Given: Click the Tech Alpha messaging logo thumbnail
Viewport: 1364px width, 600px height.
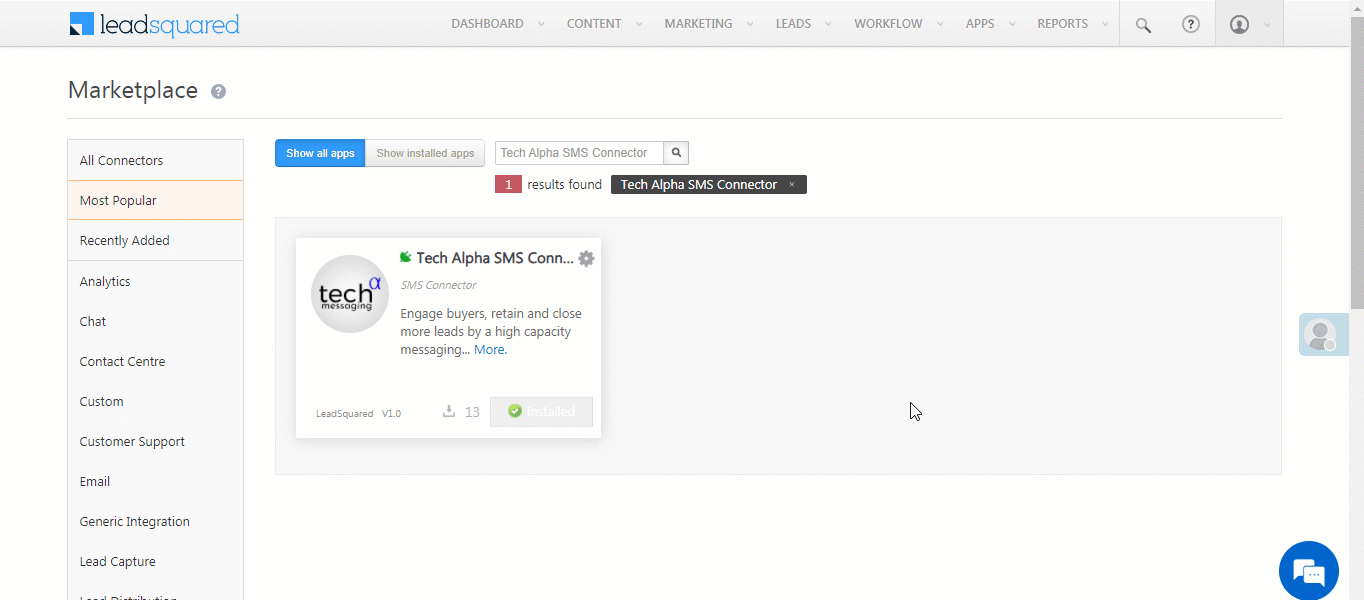Looking at the screenshot, I should 349,294.
